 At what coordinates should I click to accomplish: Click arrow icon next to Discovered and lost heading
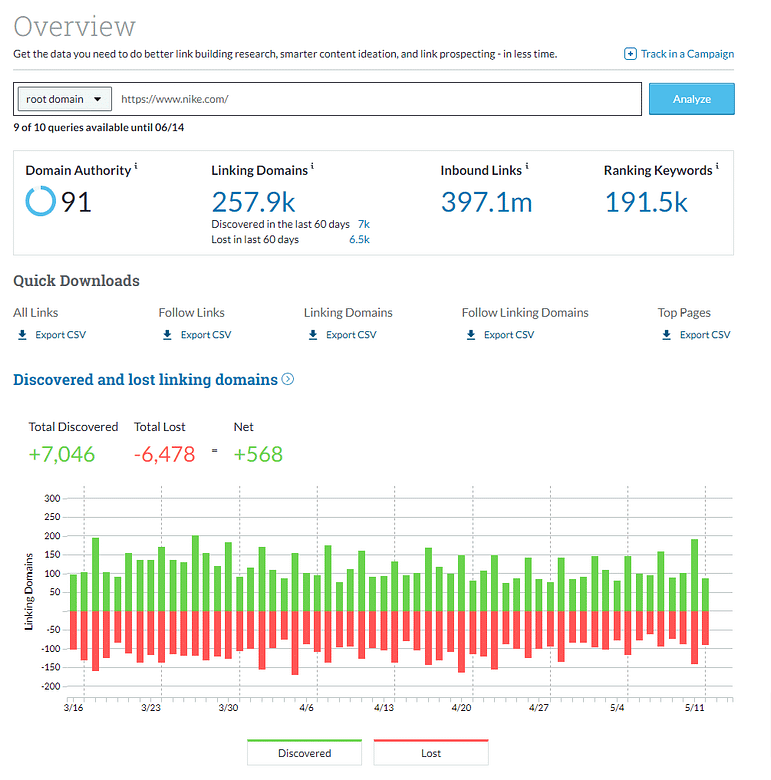tap(288, 379)
